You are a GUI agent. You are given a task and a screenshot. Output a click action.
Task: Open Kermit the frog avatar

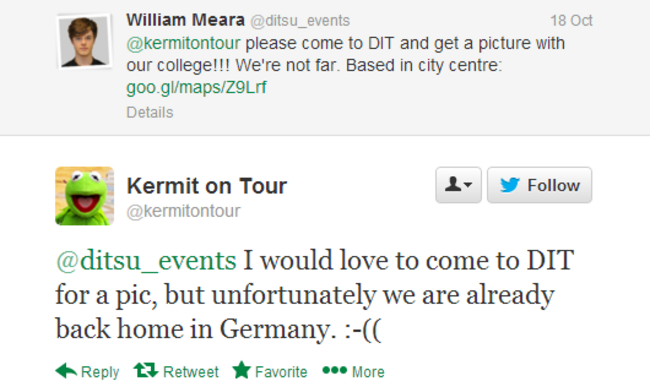click(x=85, y=196)
